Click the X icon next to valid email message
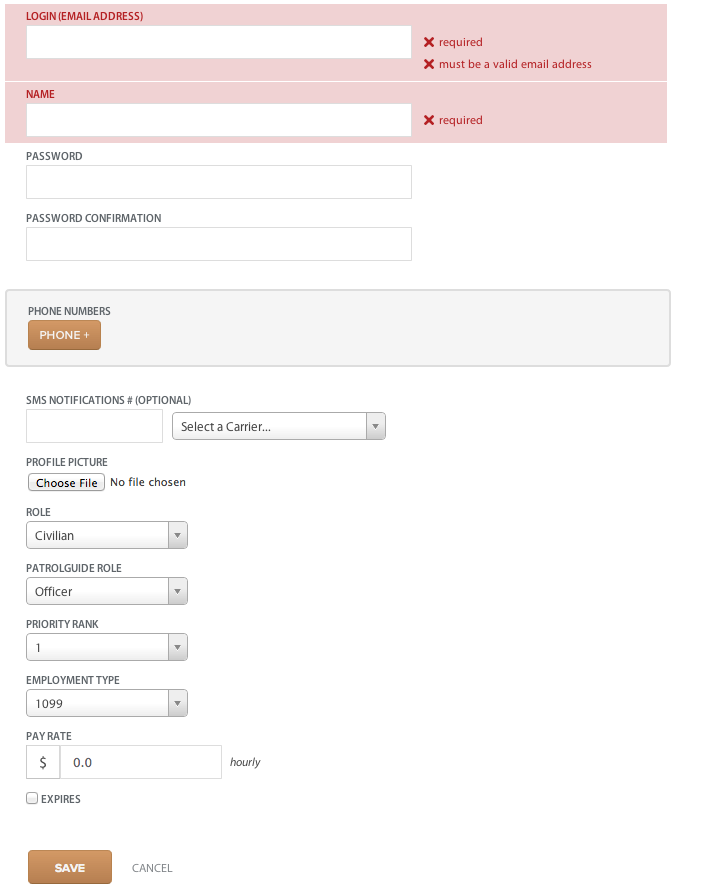The height and width of the screenshot is (891, 701). pos(429,64)
